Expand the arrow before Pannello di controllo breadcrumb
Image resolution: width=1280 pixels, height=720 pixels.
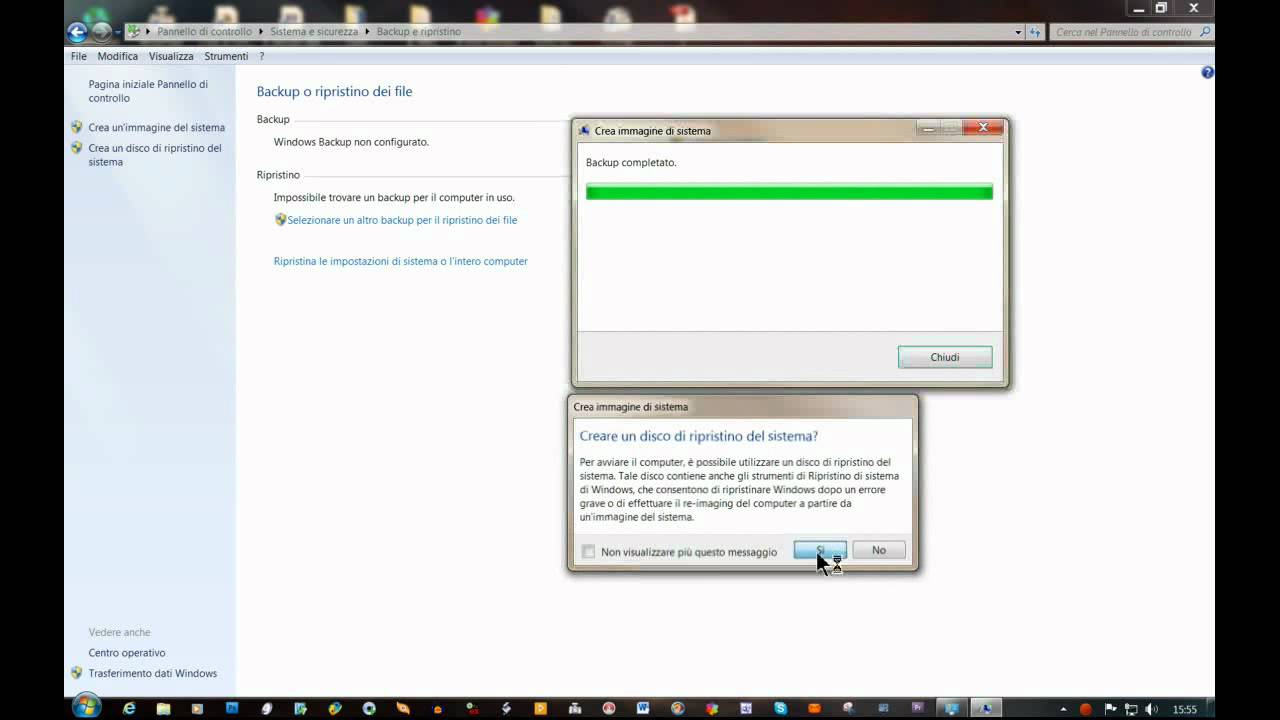pos(149,32)
